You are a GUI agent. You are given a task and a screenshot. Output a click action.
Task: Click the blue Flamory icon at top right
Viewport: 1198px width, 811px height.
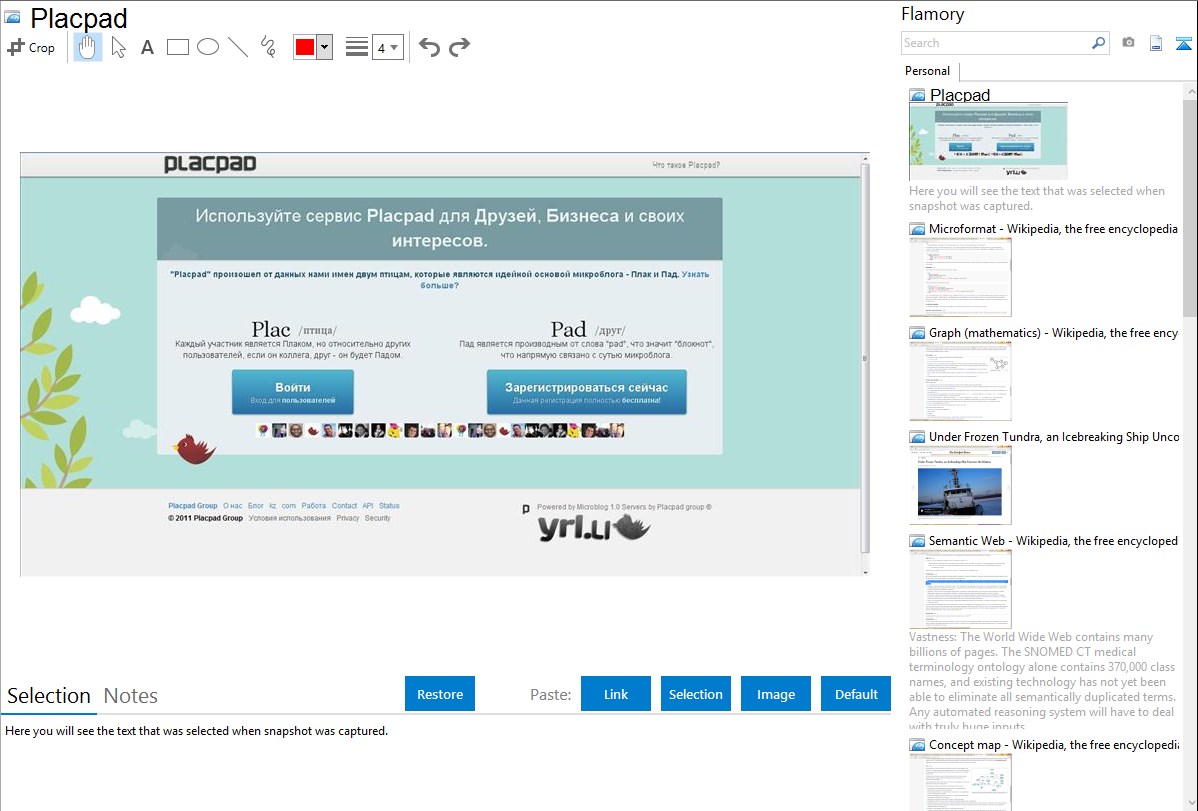[1183, 43]
